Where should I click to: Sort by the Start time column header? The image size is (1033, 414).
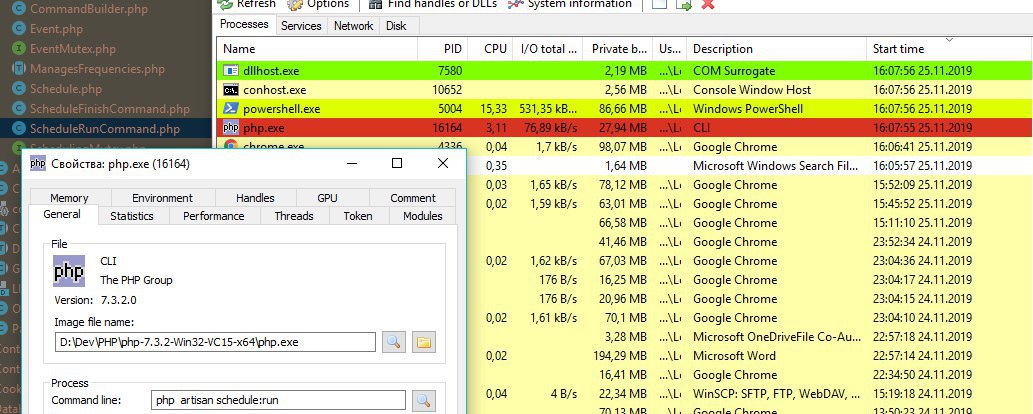click(x=949, y=49)
